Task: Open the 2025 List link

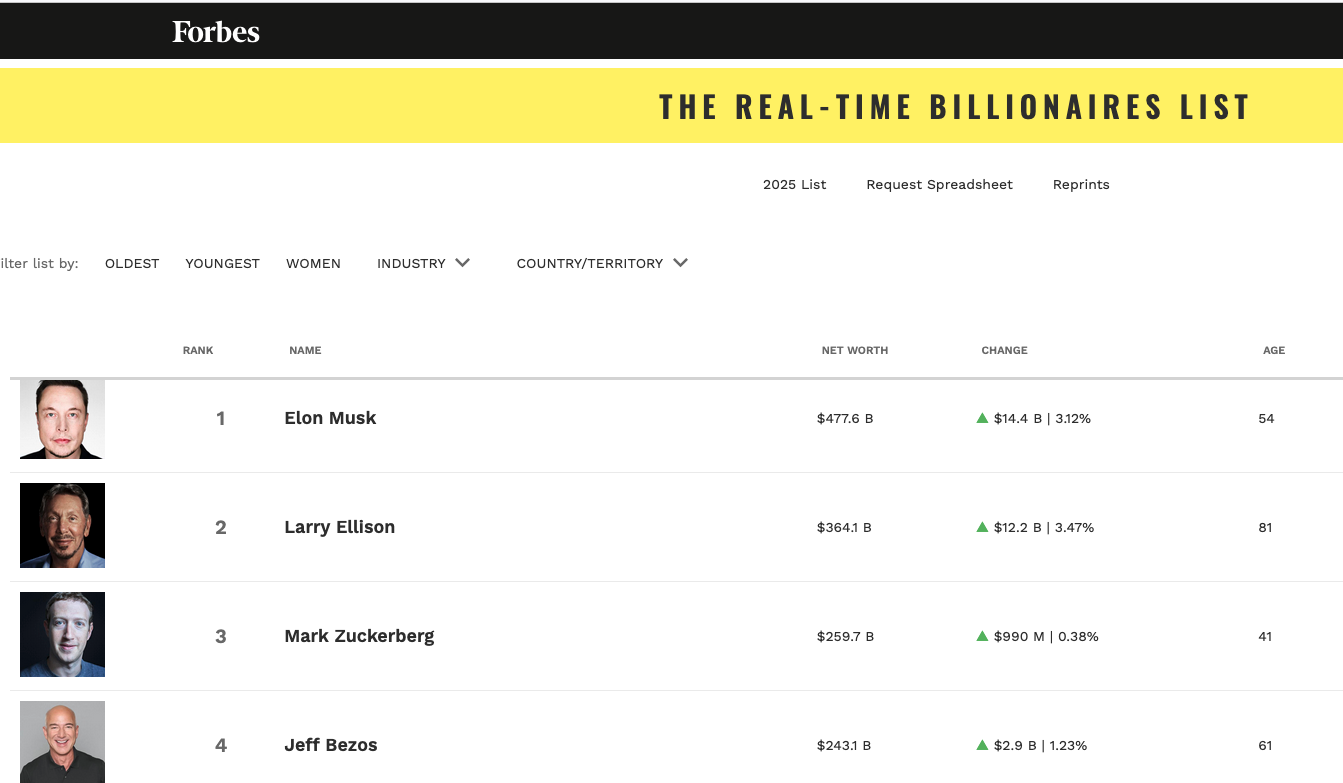Action: tap(794, 185)
